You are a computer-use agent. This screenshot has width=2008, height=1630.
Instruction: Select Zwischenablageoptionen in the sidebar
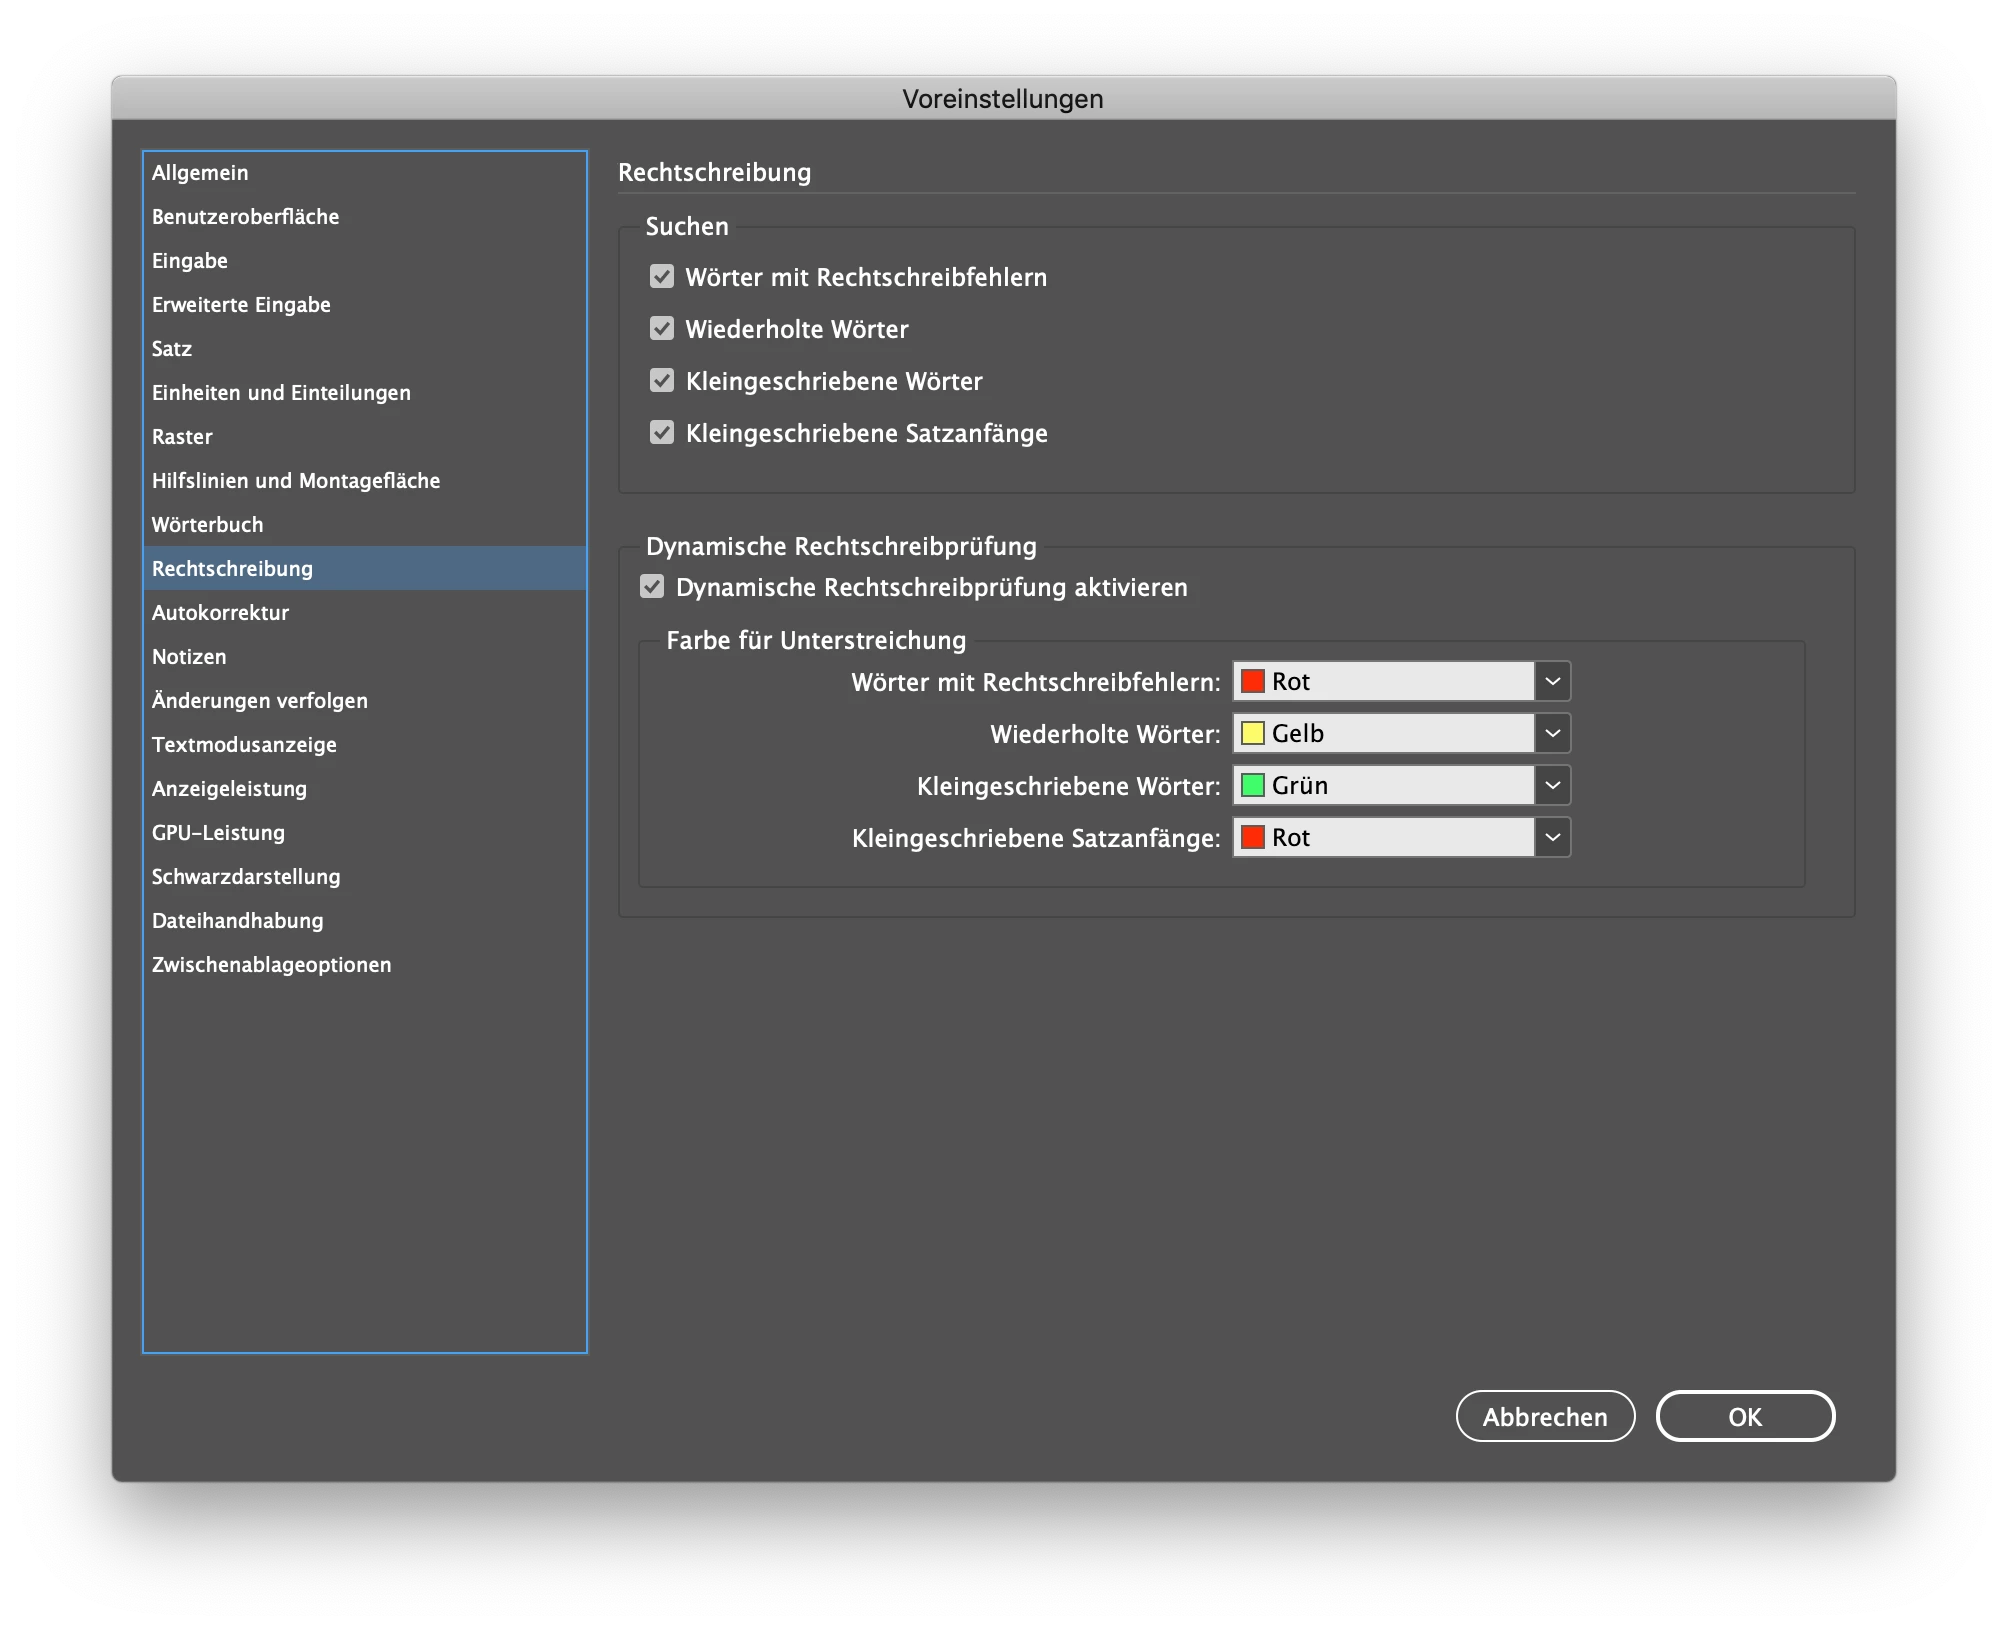[x=271, y=965]
